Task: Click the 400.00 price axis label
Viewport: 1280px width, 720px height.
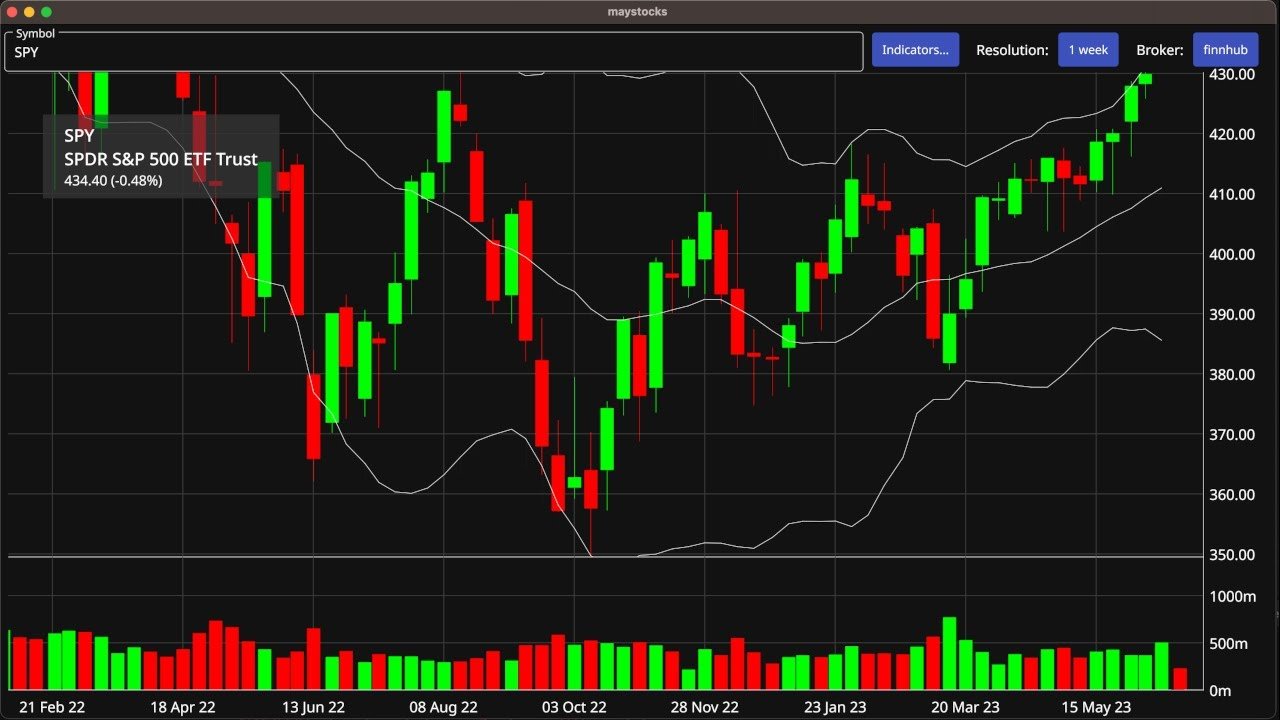Action: click(x=1230, y=254)
